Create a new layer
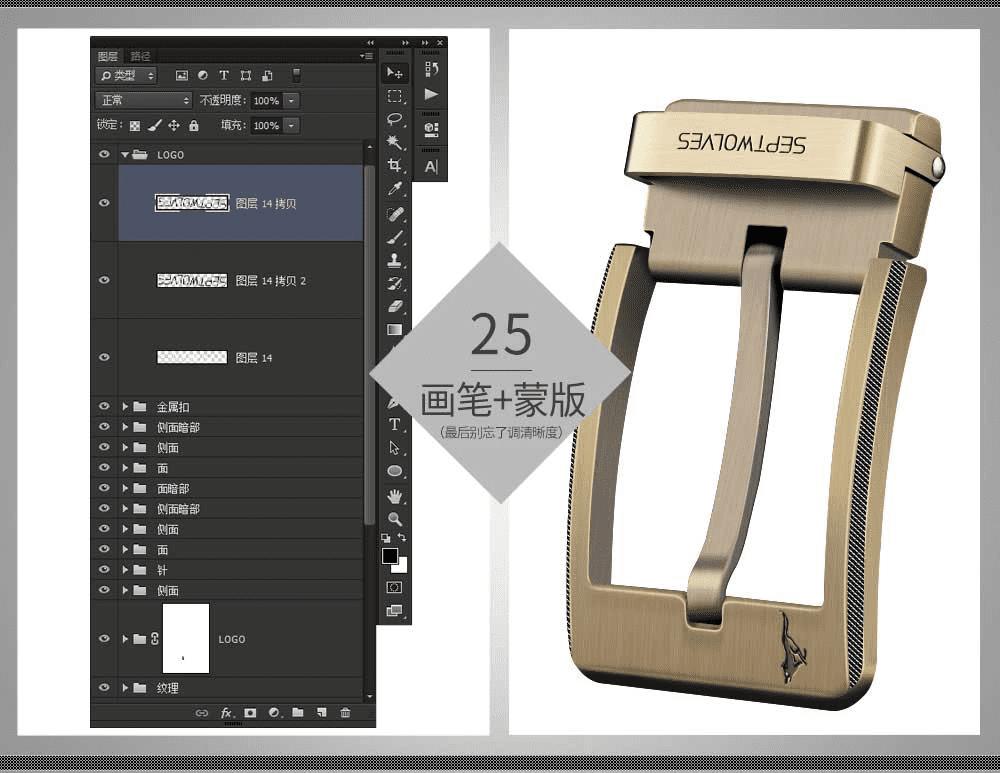 pyautogui.click(x=321, y=712)
